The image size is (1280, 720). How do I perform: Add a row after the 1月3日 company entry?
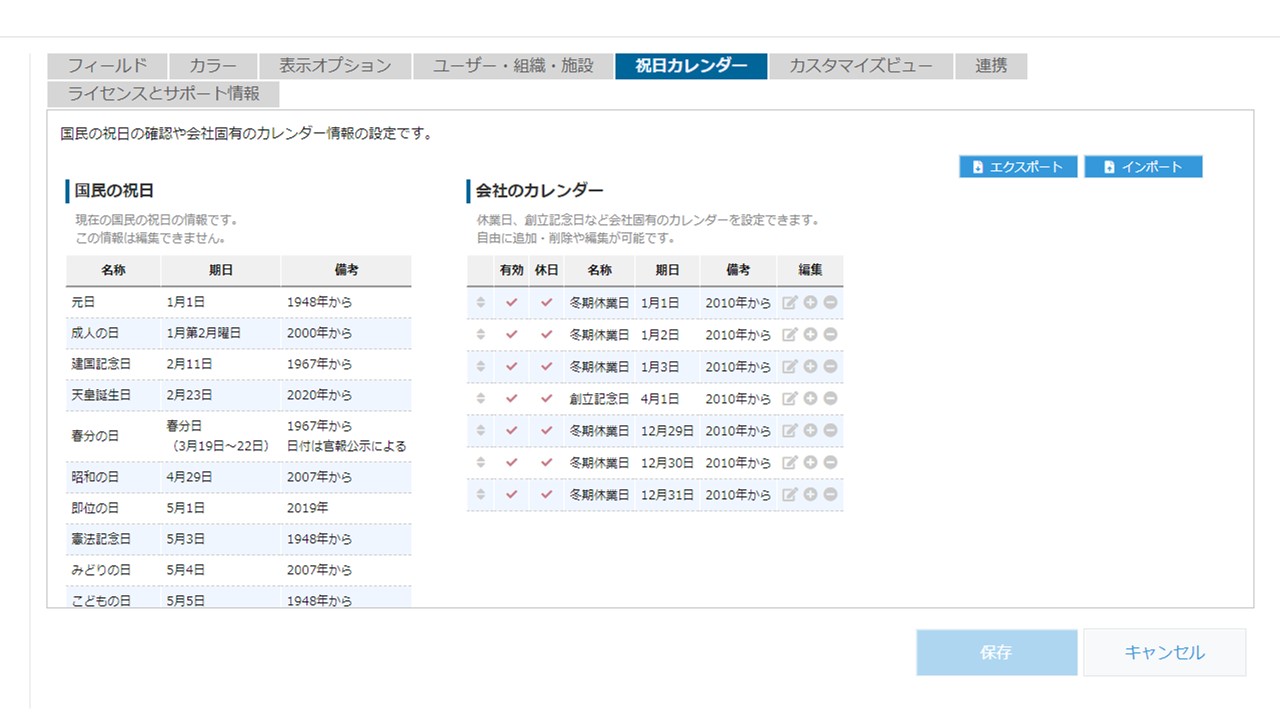(811, 367)
